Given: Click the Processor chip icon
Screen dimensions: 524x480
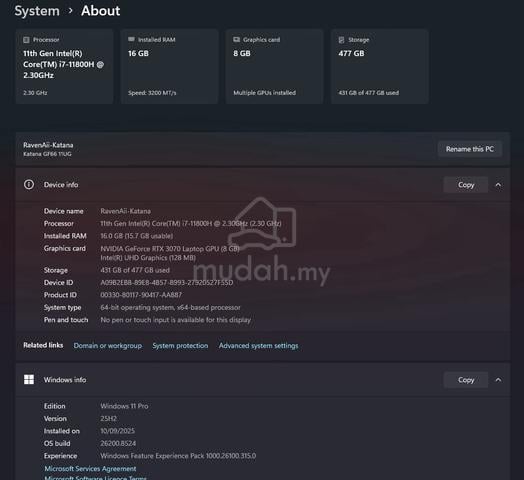Looking at the screenshot, I should click(26, 40).
